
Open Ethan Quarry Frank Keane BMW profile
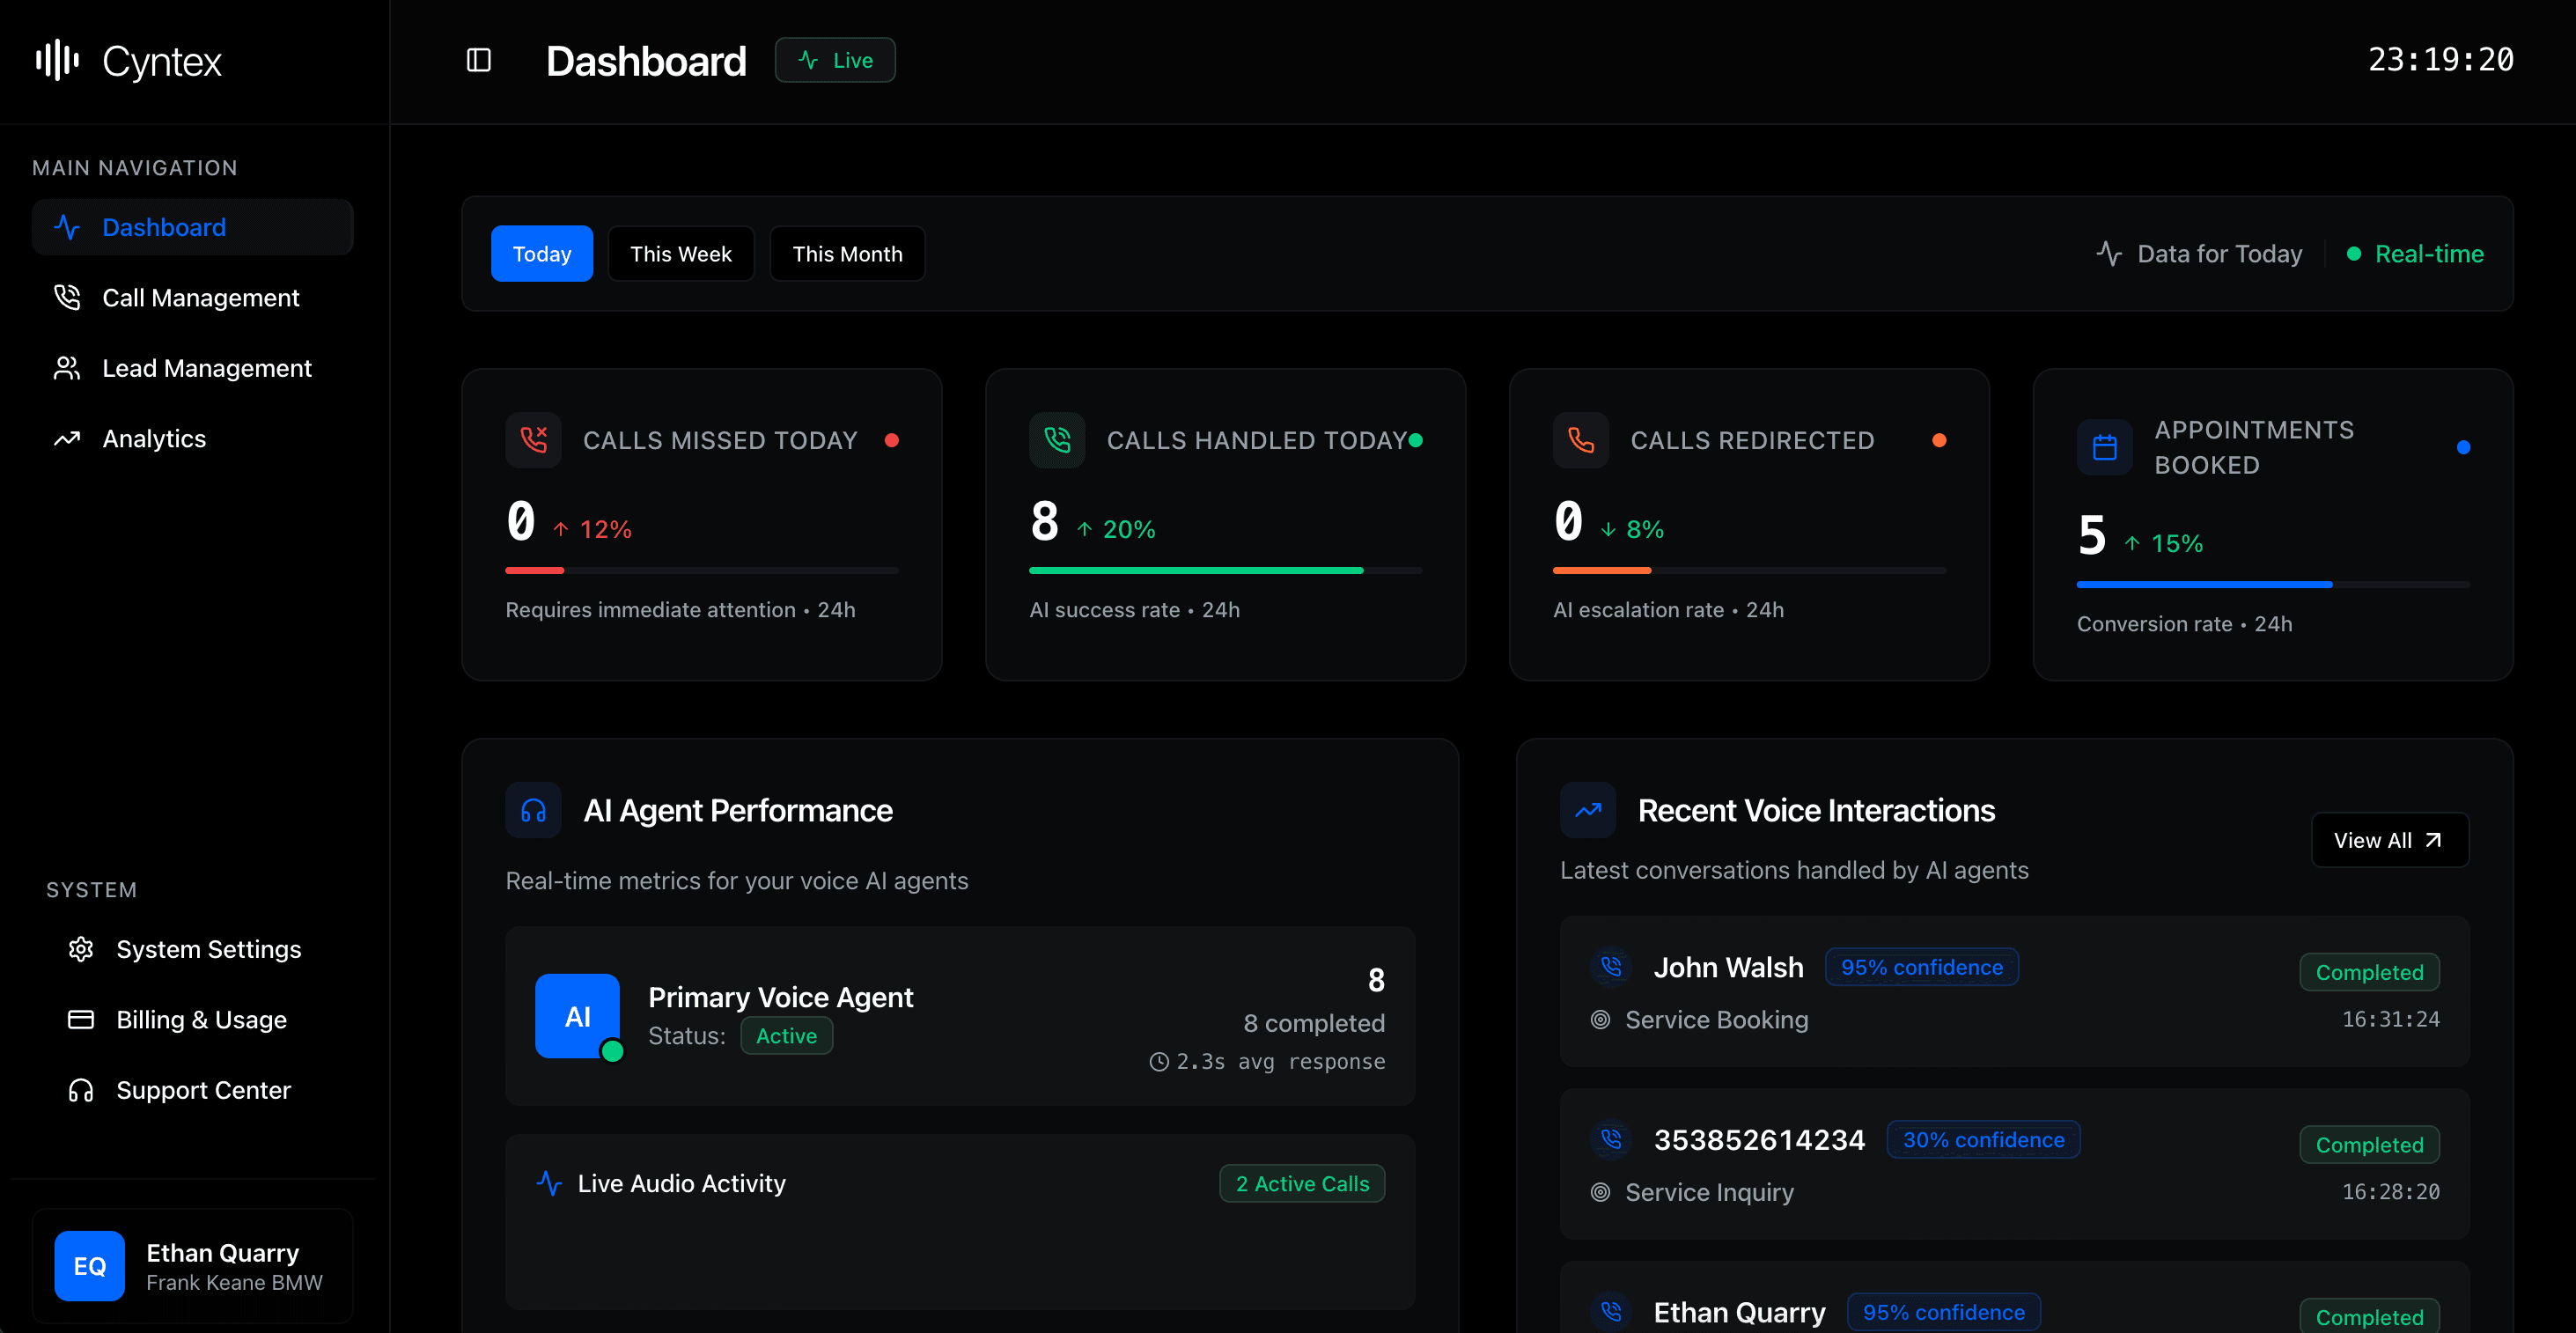click(x=193, y=1266)
